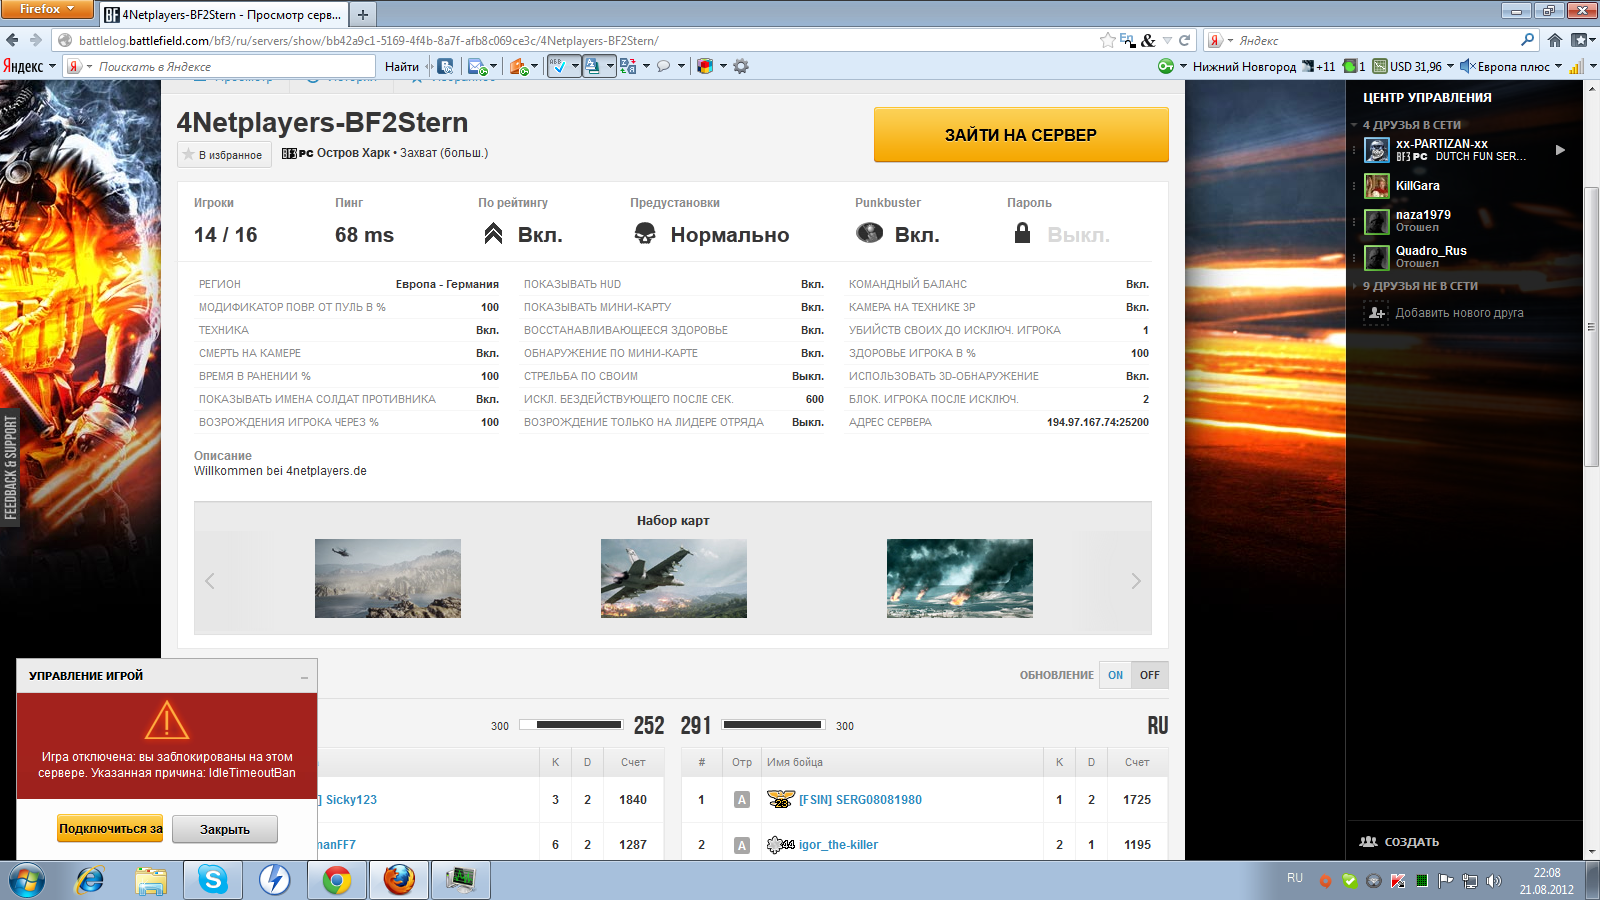Image resolution: width=1600 pixels, height=900 pixels.
Task: Click the Найти search button
Action: tap(402, 66)
